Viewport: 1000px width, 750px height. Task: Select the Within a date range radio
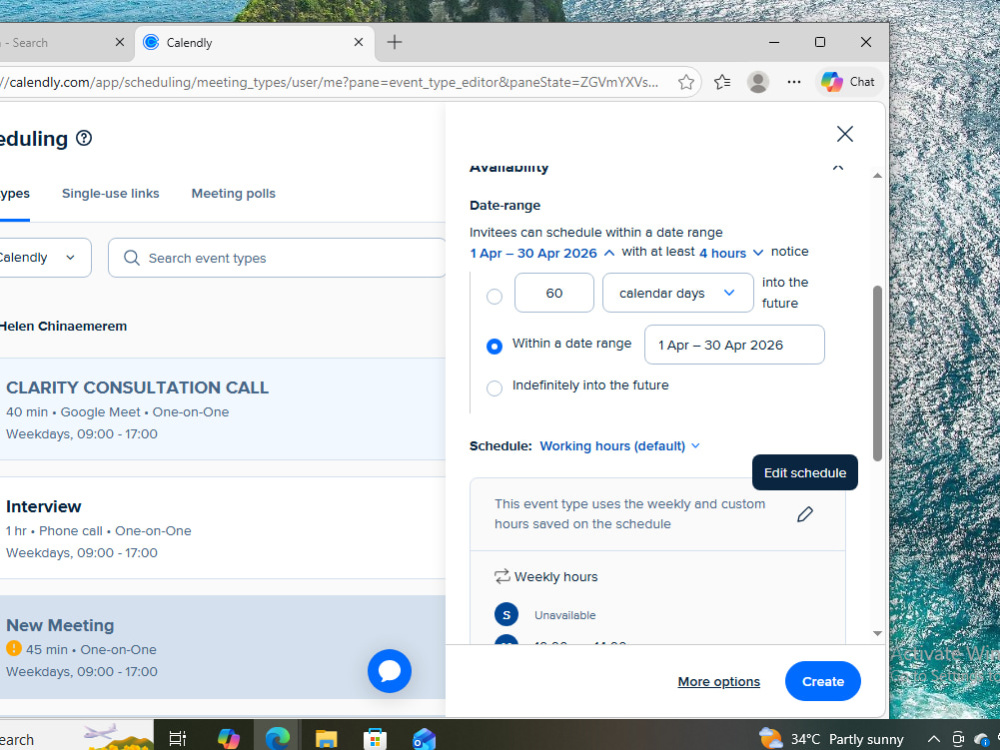click(x=494, y=346)
